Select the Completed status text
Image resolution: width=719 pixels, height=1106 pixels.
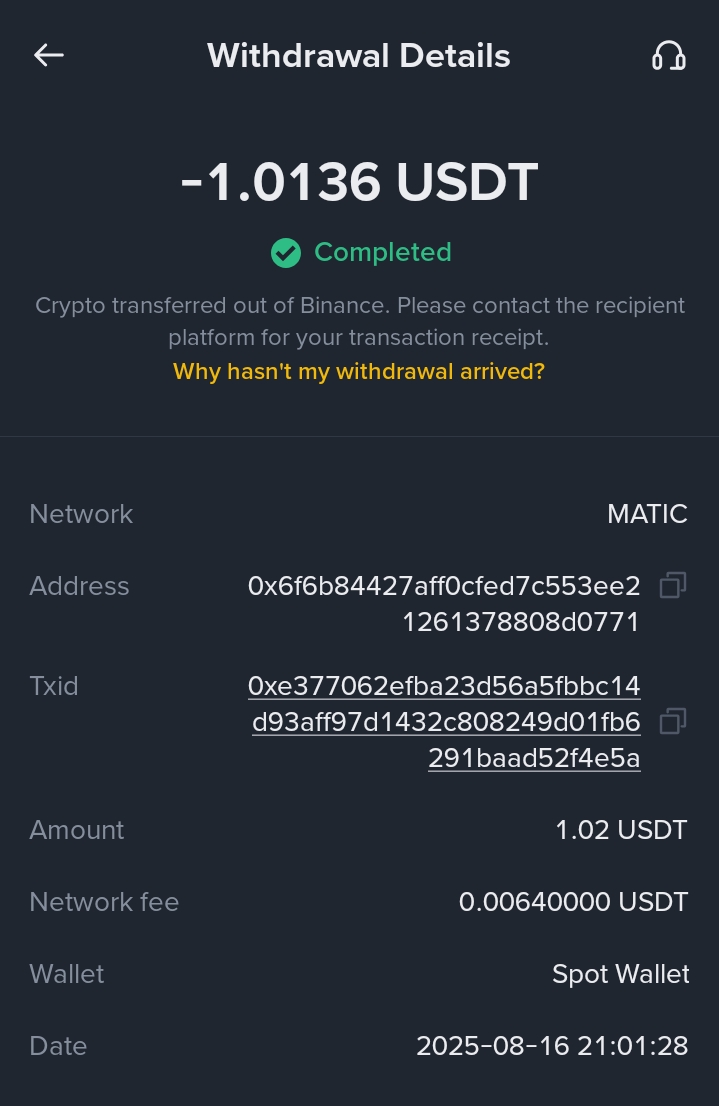coord(383,252)
